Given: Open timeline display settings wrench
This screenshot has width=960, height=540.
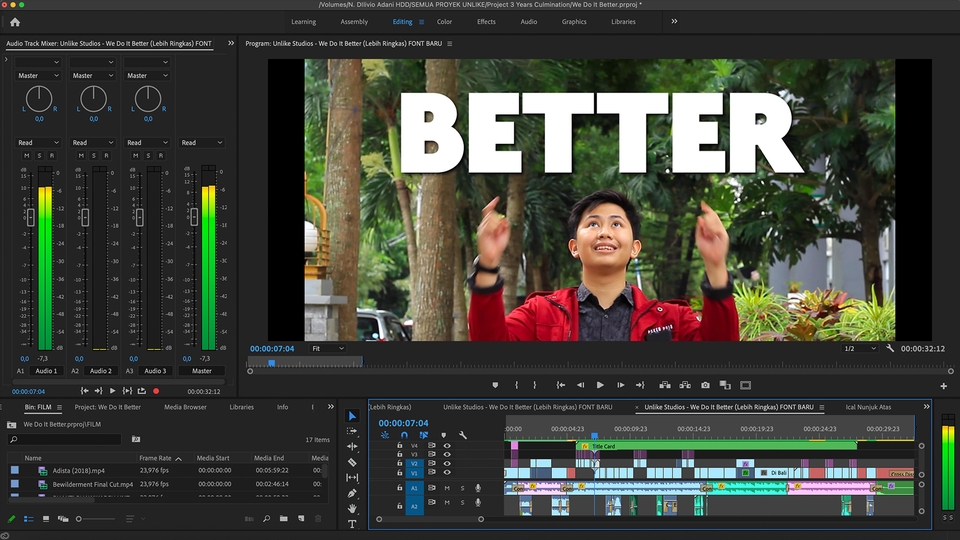Looking at the screenshot, I should [463, 435].
